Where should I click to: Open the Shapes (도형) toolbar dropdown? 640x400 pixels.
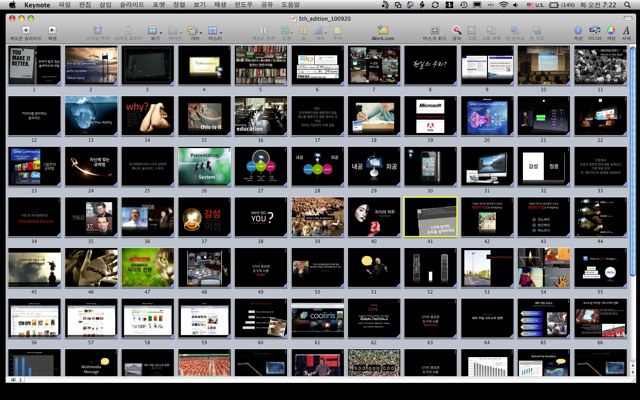point(286,31)
